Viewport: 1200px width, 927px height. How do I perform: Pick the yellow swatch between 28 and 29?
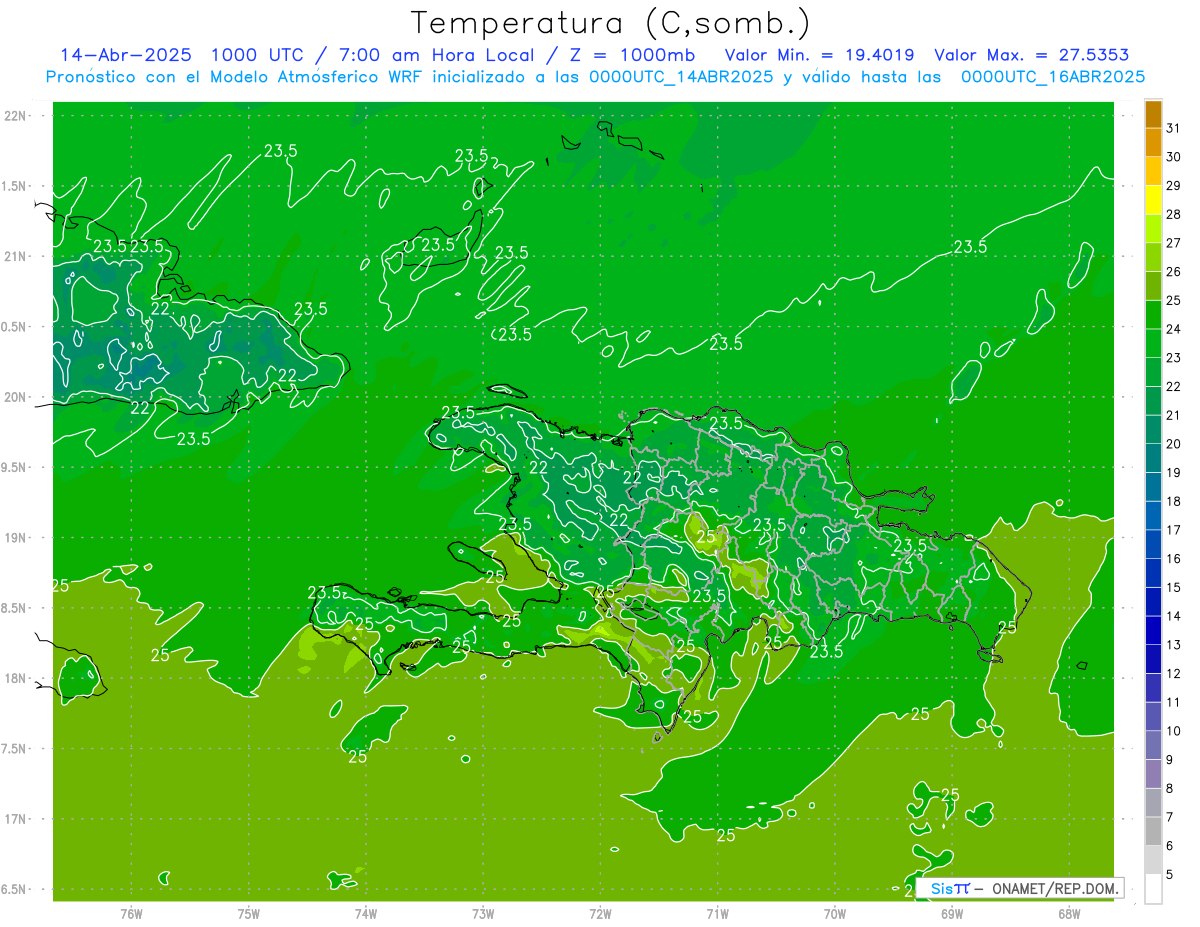tap(1153, 201)
